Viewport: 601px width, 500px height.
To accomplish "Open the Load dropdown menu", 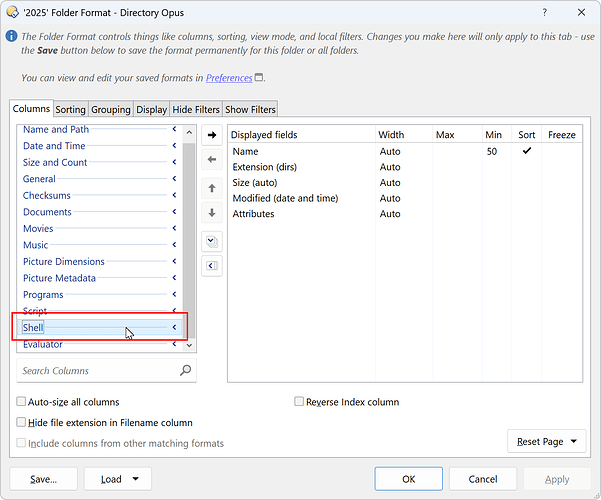I will coord(118,479).
